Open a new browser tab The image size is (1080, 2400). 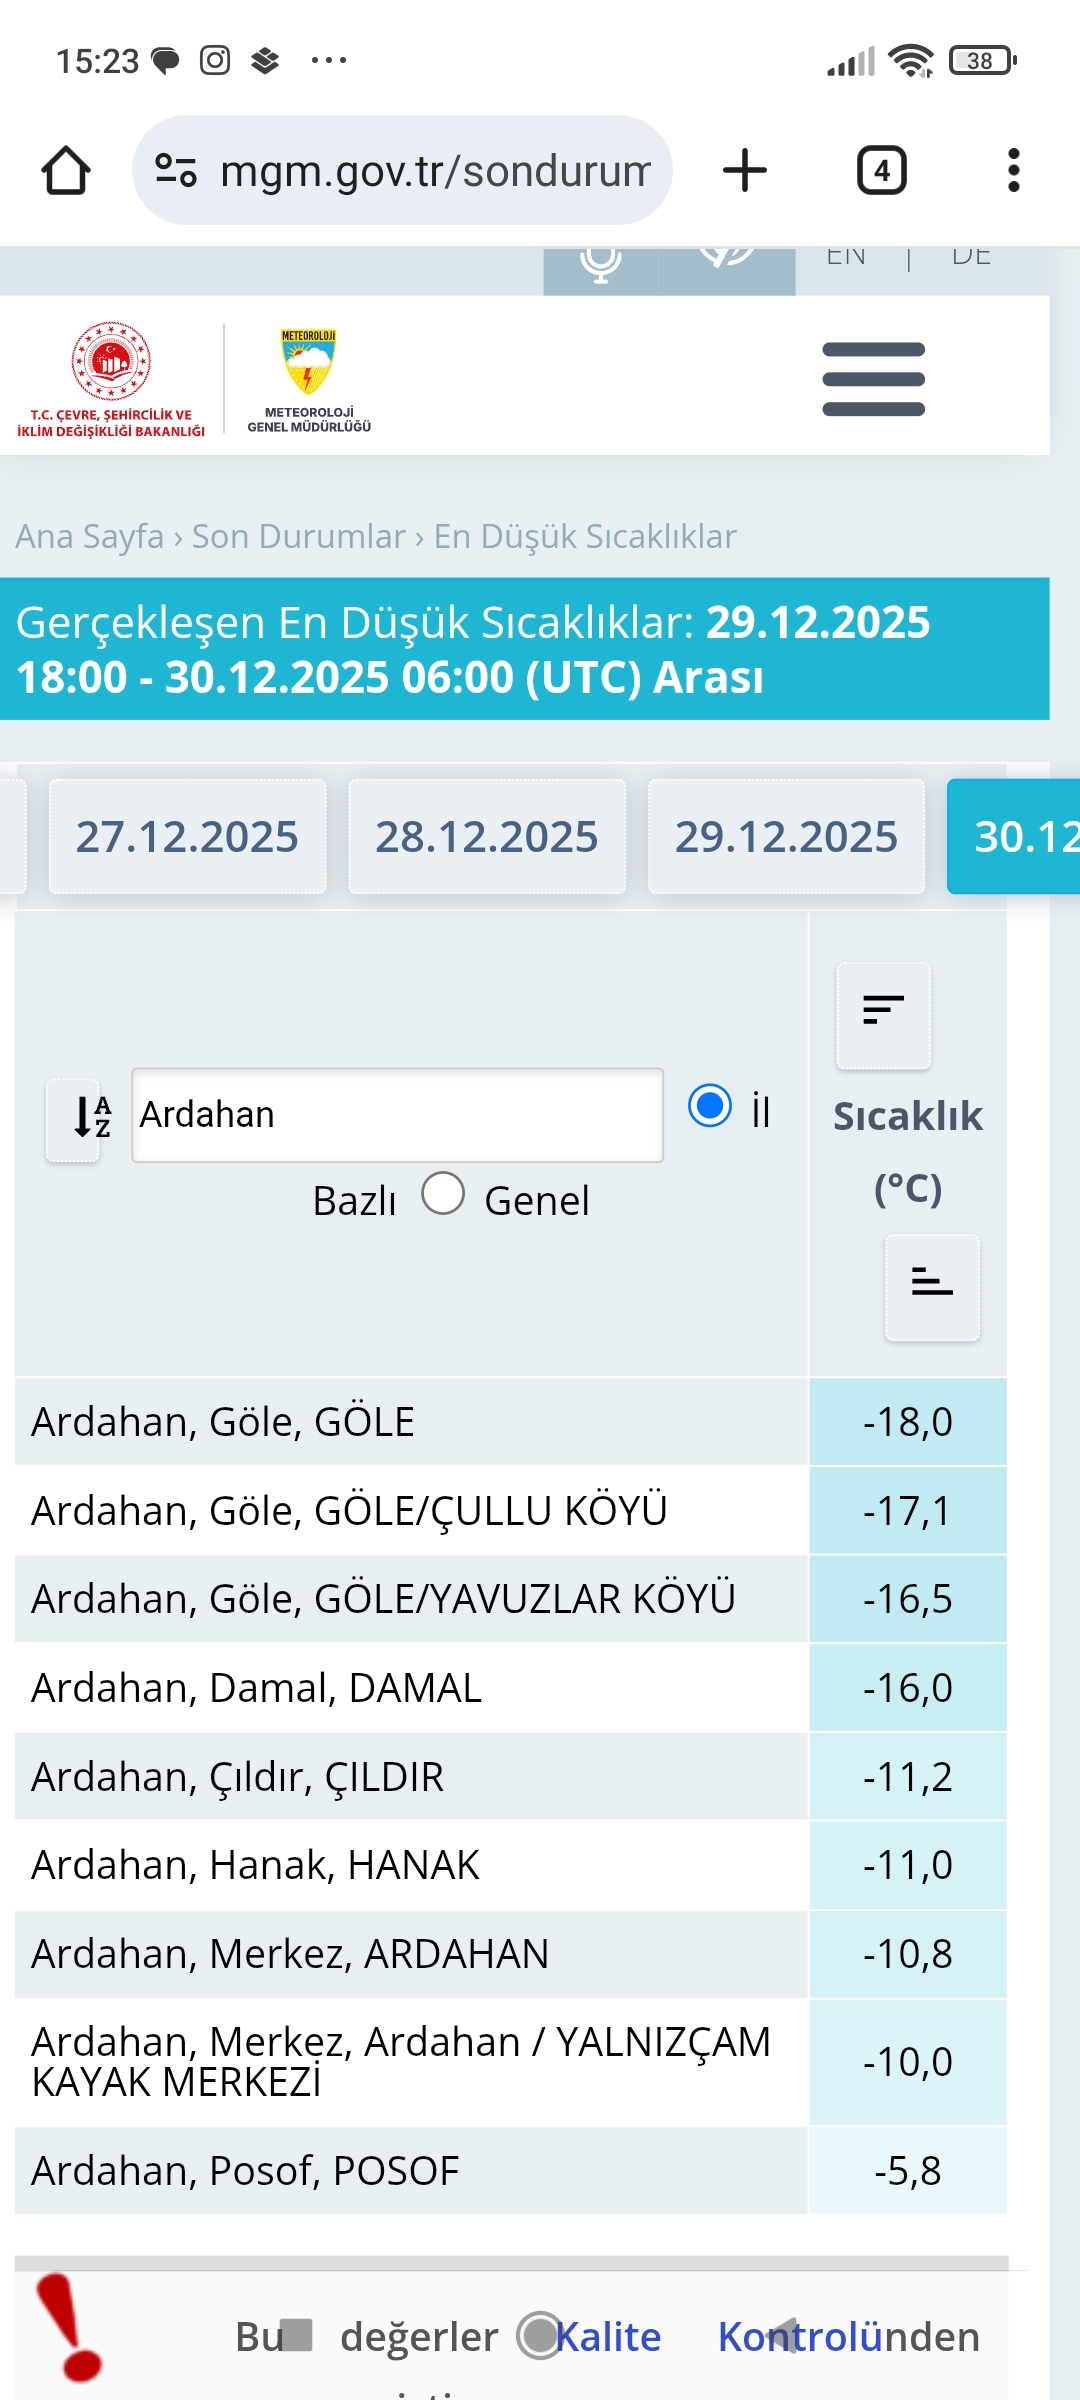click(x=745, y=170)
